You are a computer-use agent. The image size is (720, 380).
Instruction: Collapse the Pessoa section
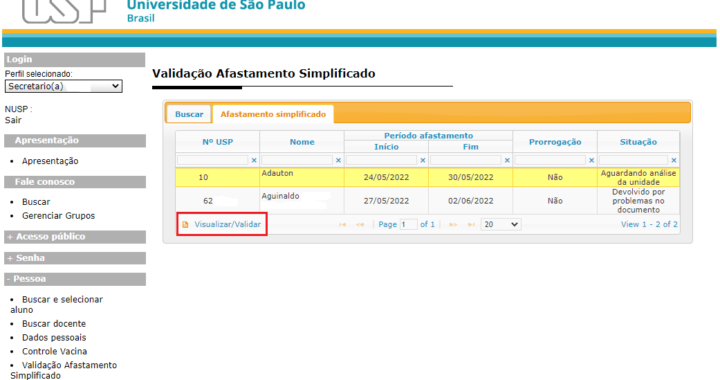point(75,279)
